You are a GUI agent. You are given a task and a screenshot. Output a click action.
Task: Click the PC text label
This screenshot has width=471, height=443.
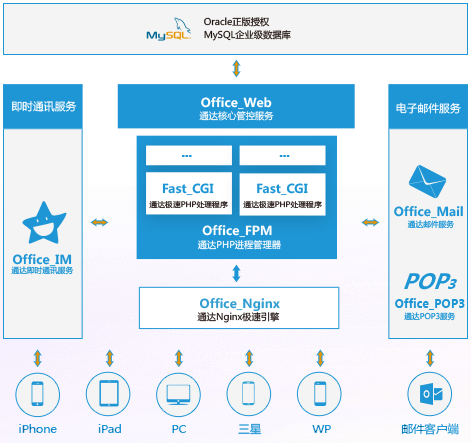click(x=179, y=429)
